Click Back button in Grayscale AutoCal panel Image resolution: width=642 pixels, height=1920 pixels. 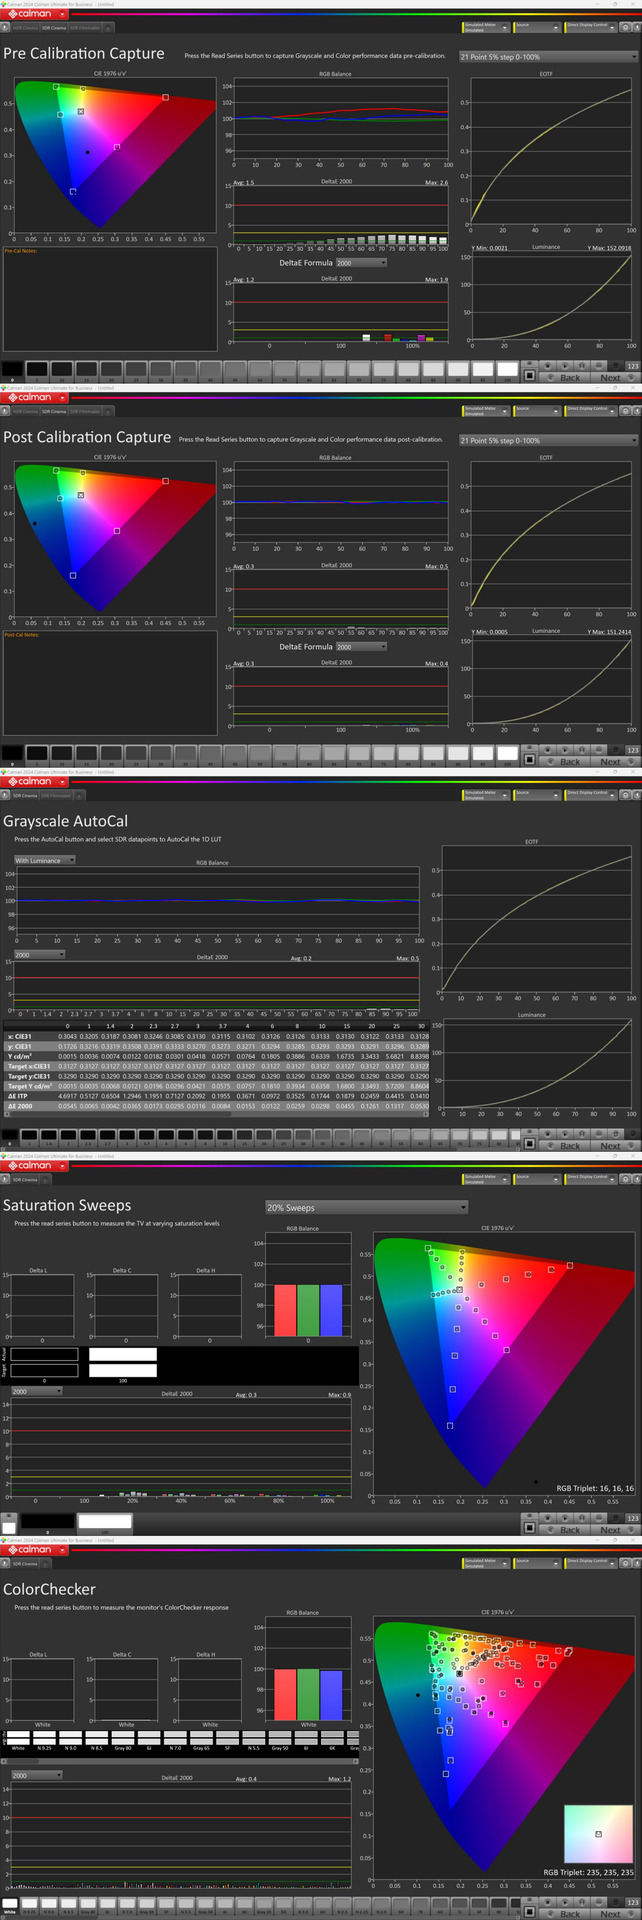pyautogui.click(x=569, y=1145)
